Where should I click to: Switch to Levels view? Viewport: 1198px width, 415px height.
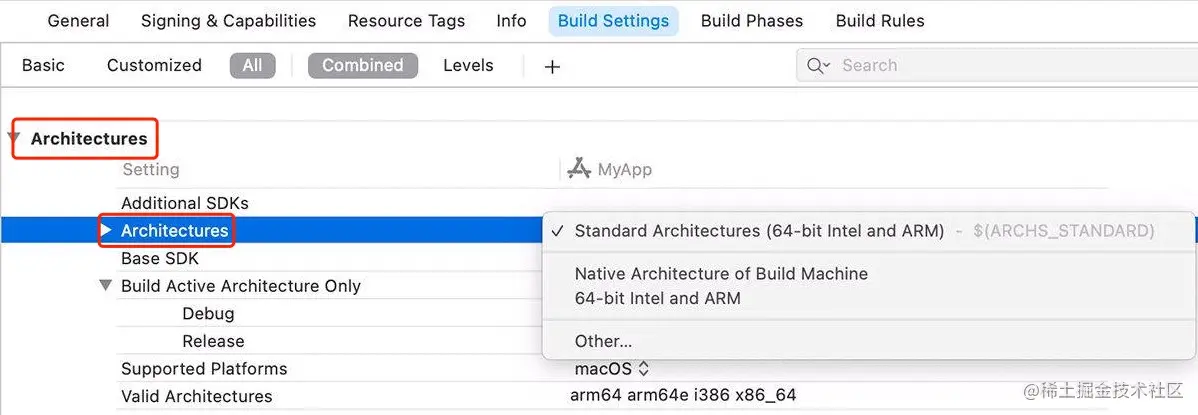click(x=468, y=66)
